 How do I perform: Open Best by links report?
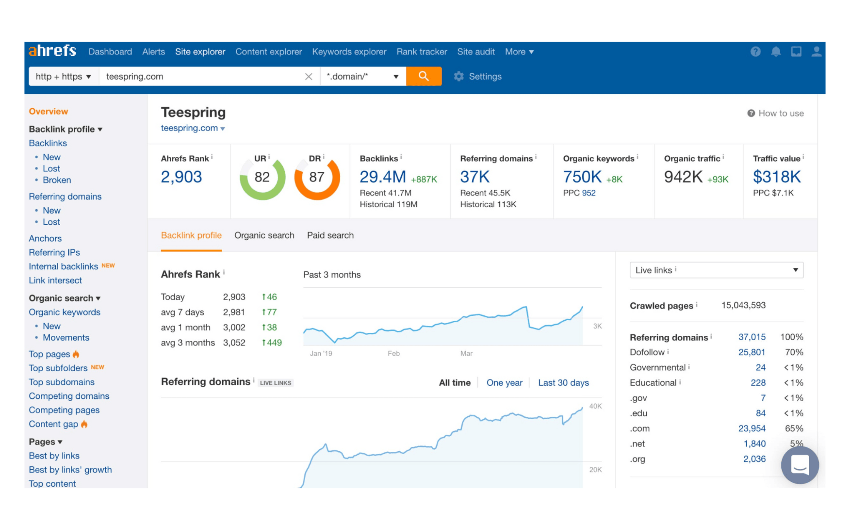(54, 456)
